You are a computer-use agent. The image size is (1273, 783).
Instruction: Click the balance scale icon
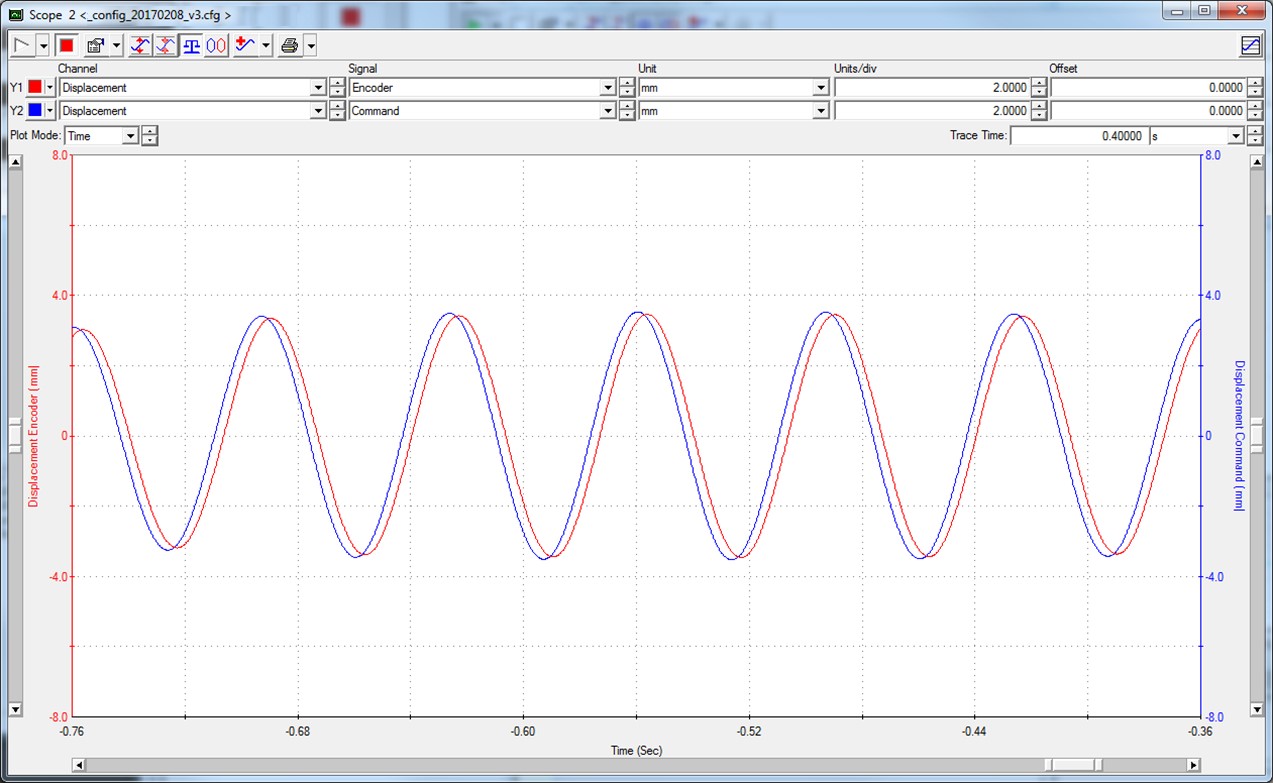tap(191, 45)
